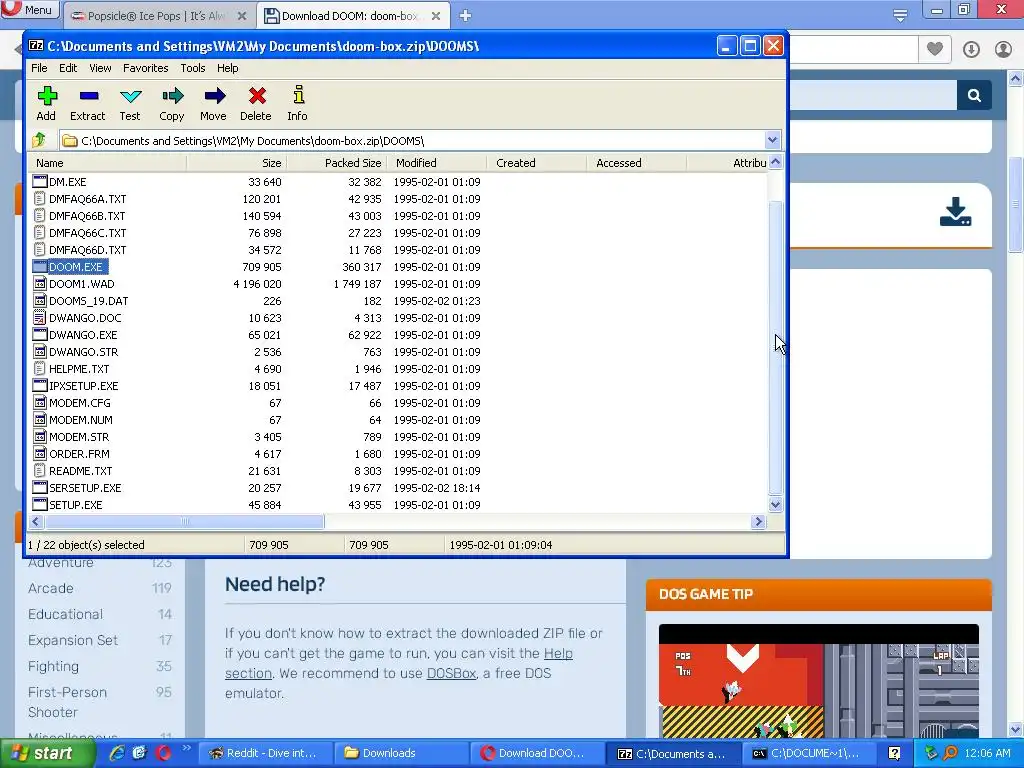Select the SETUP.EXE file icon
The height and width of the screenshot is (768, 1024).
(40, 504)
